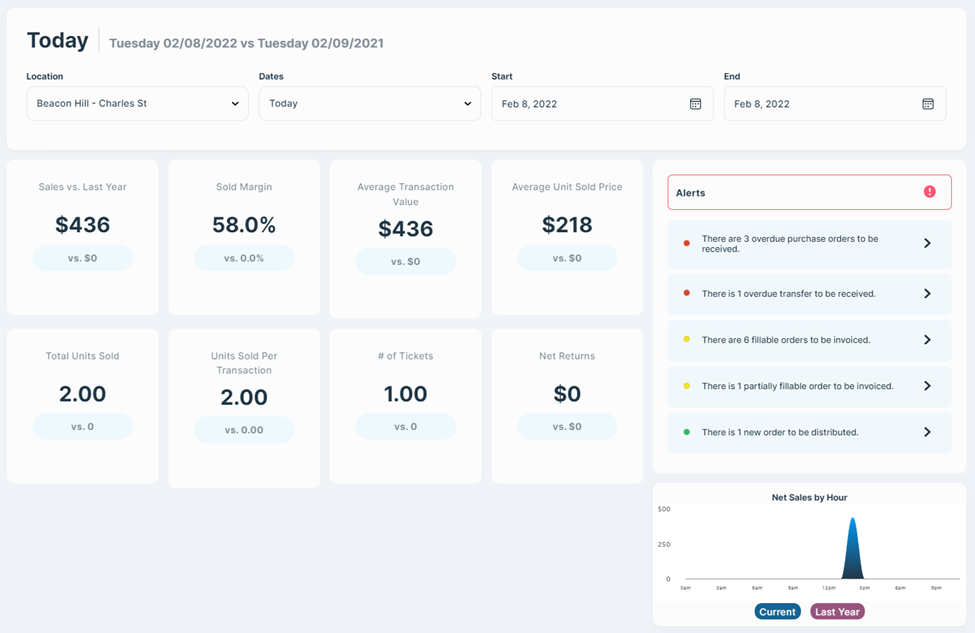Open overdue purchase orders alert arrow
Viewport: 975px width, 633px height.
pyautogui.click(x=927, y=244)
